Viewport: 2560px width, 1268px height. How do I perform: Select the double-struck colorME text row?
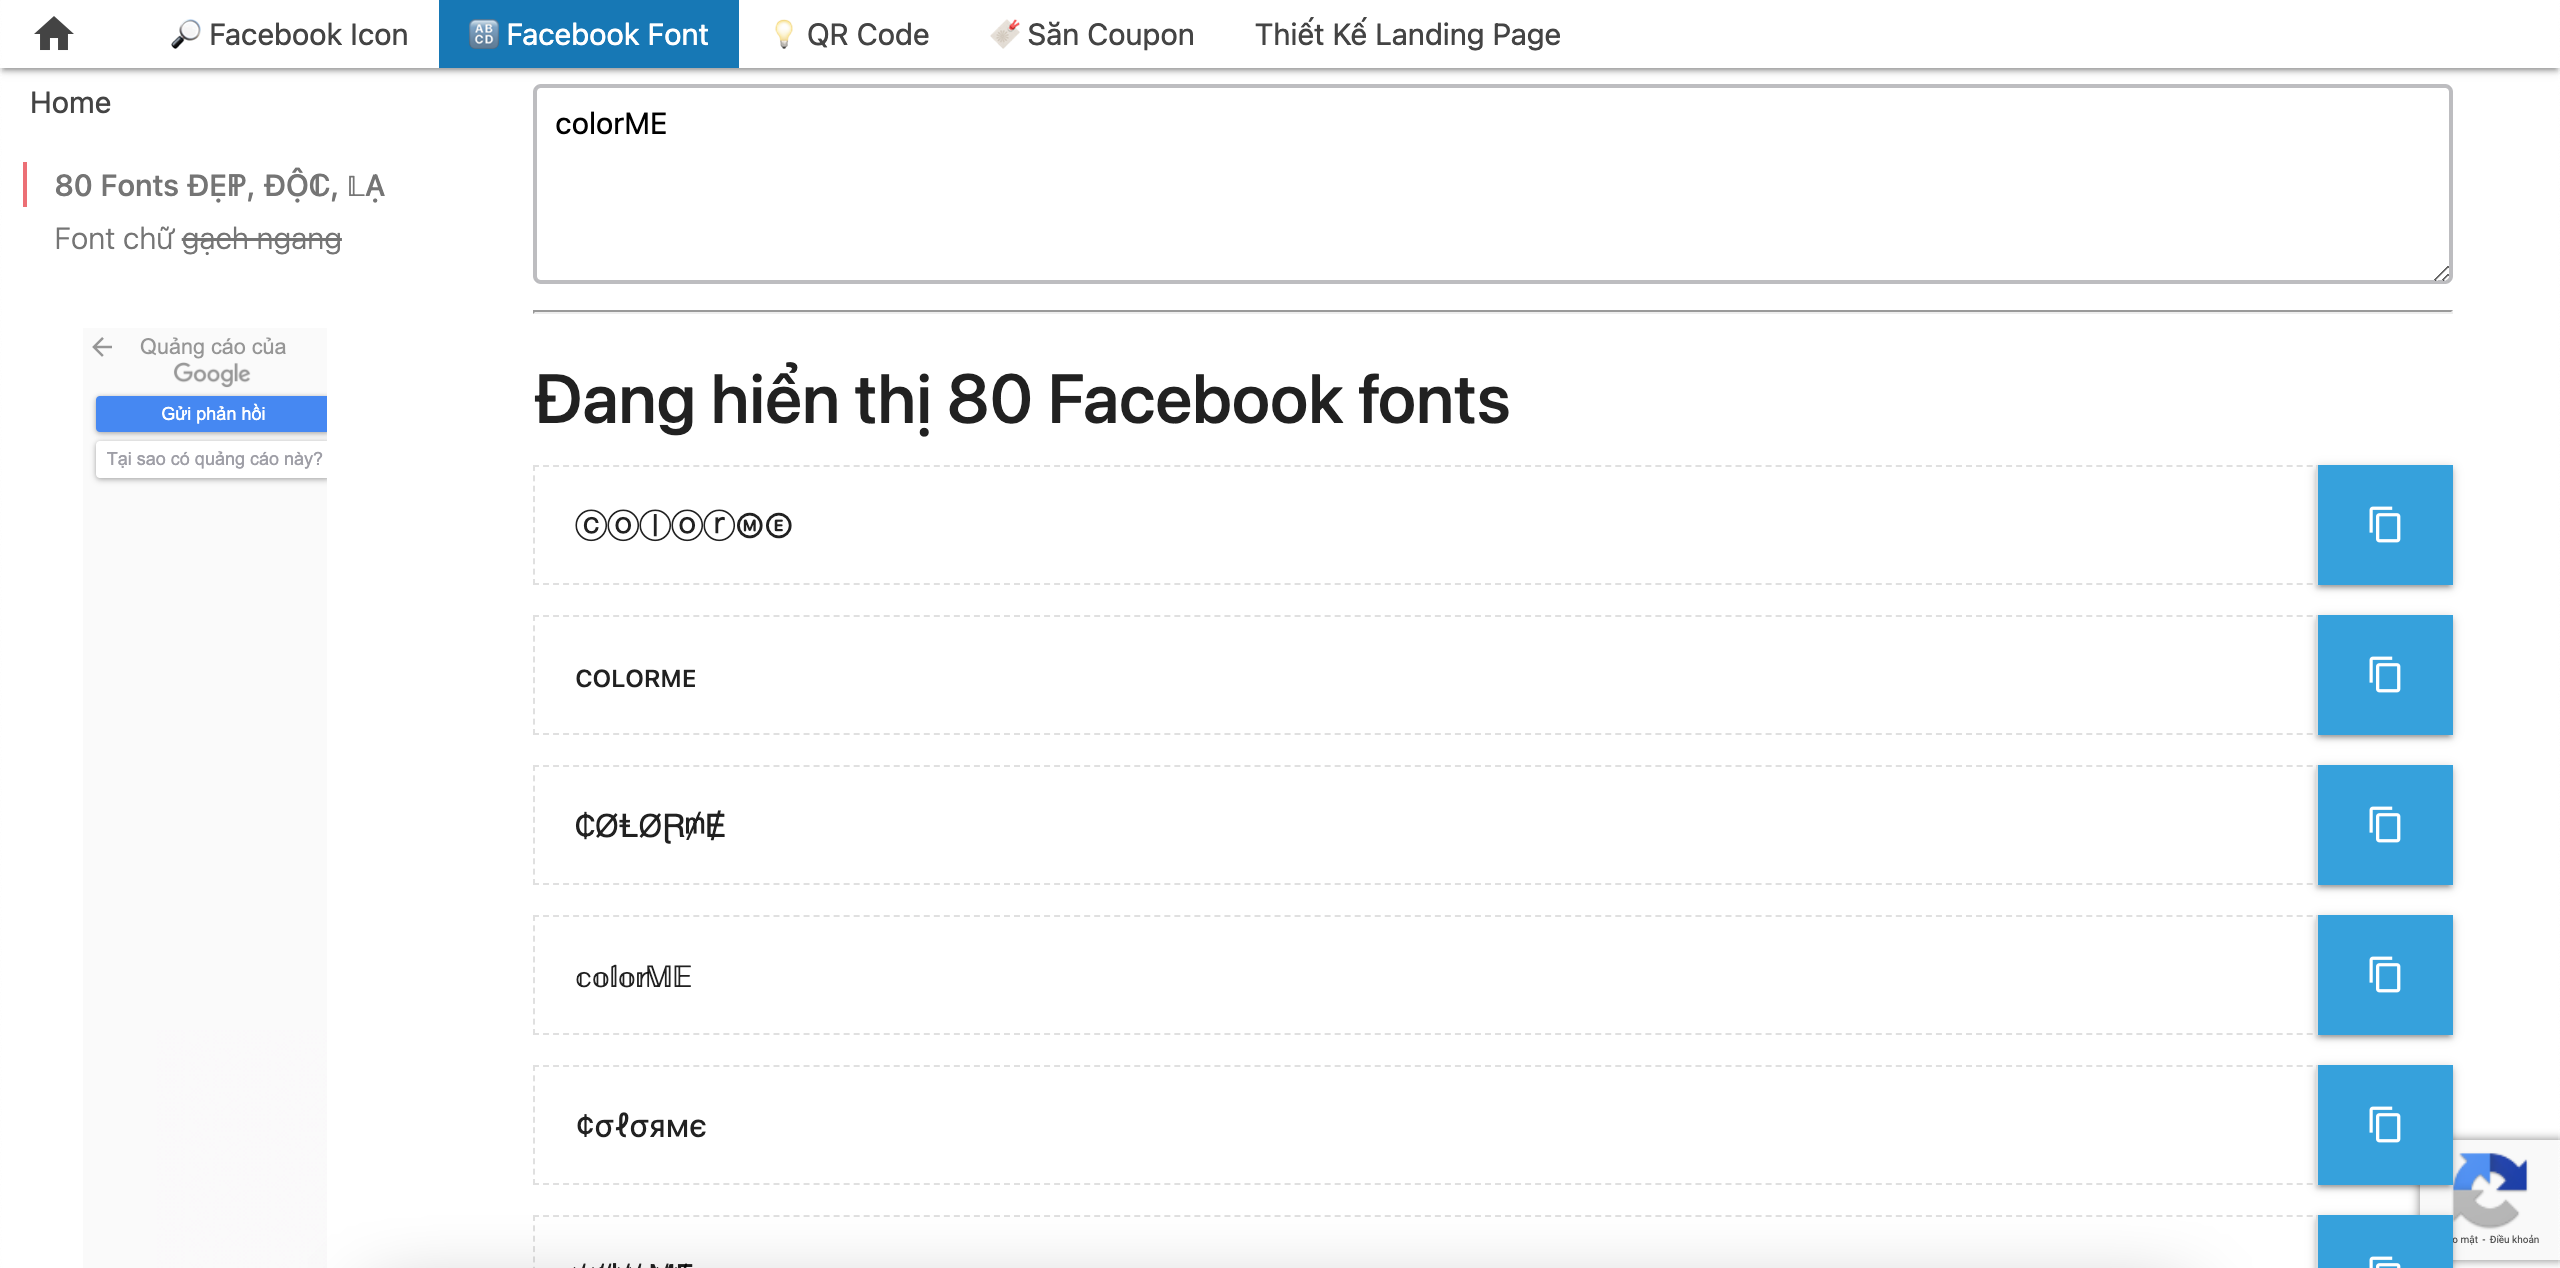pos(1425,975)
